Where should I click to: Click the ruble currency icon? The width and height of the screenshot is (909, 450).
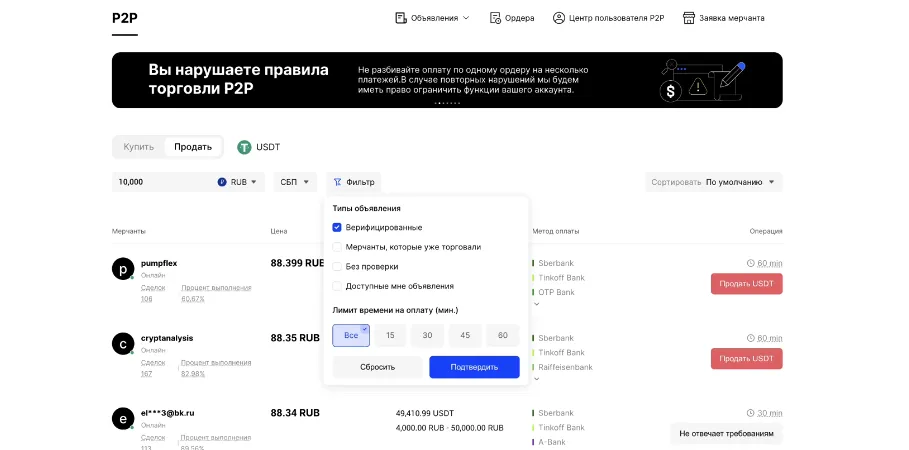coord(222,182)
